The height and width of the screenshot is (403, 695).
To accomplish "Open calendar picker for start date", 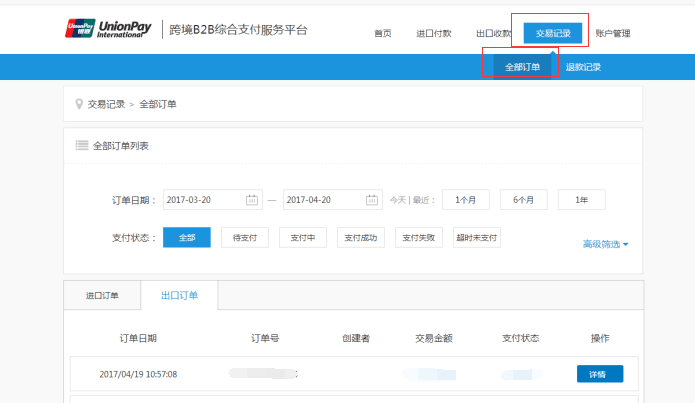I will [x=252, y=200].
